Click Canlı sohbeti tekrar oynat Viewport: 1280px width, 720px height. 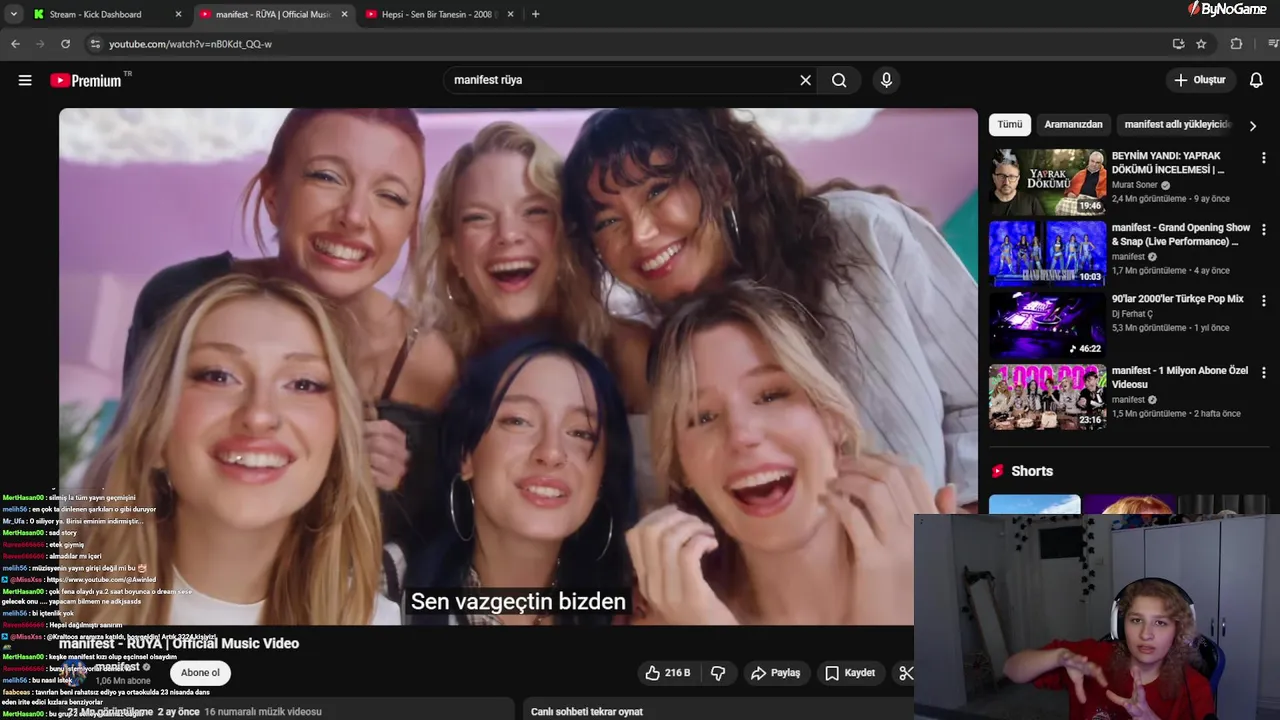pyautogui.click(x=587, y=711)
